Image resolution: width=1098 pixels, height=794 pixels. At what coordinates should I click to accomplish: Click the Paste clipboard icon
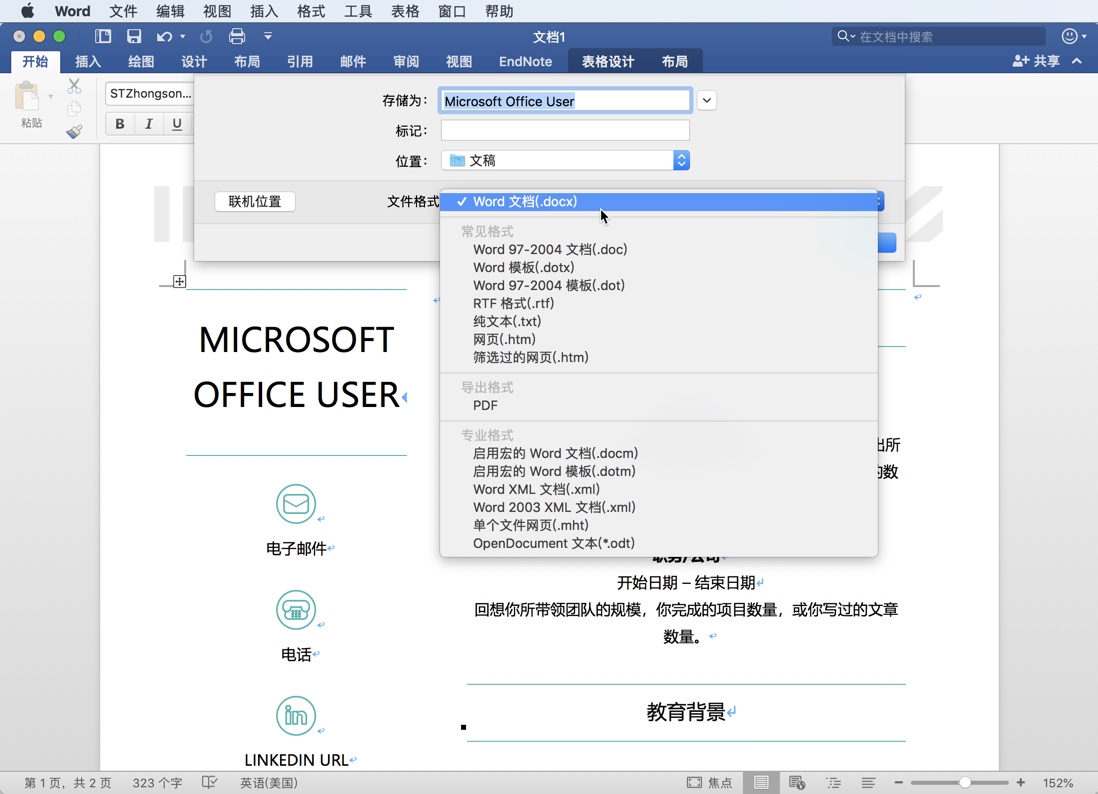27,96
